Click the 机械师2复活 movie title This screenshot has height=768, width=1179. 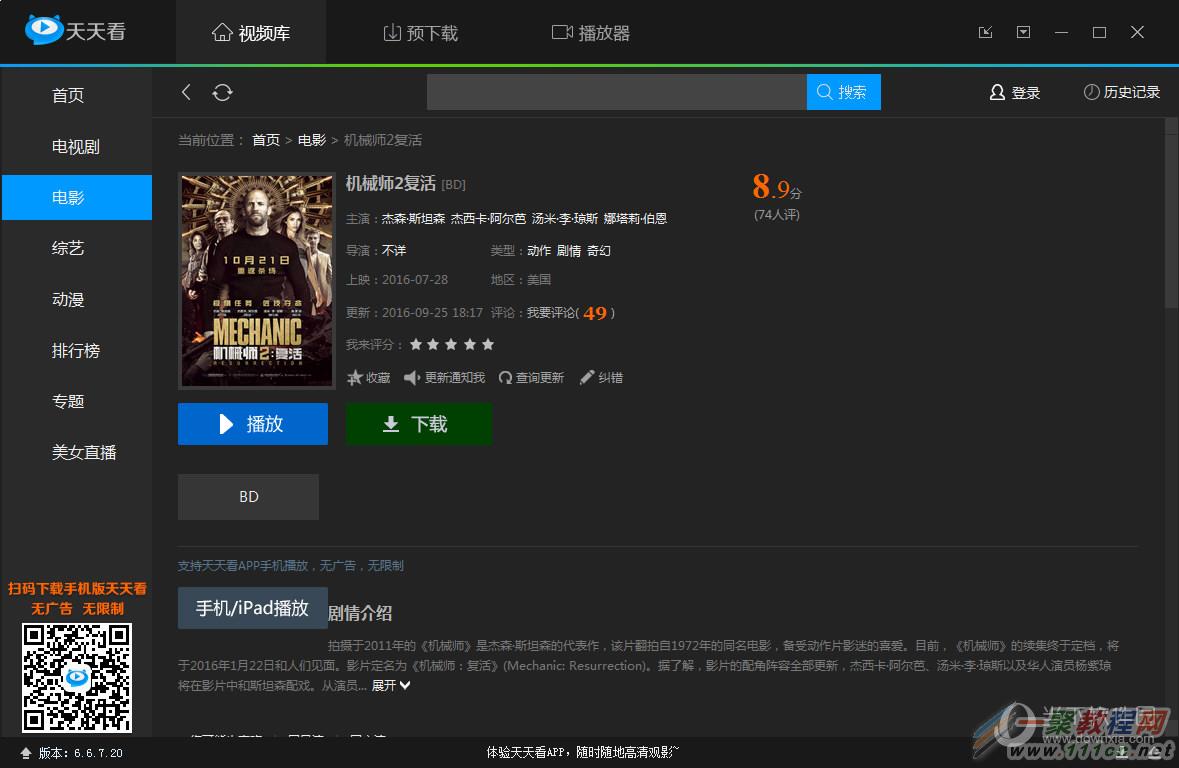tap(390, 184)
